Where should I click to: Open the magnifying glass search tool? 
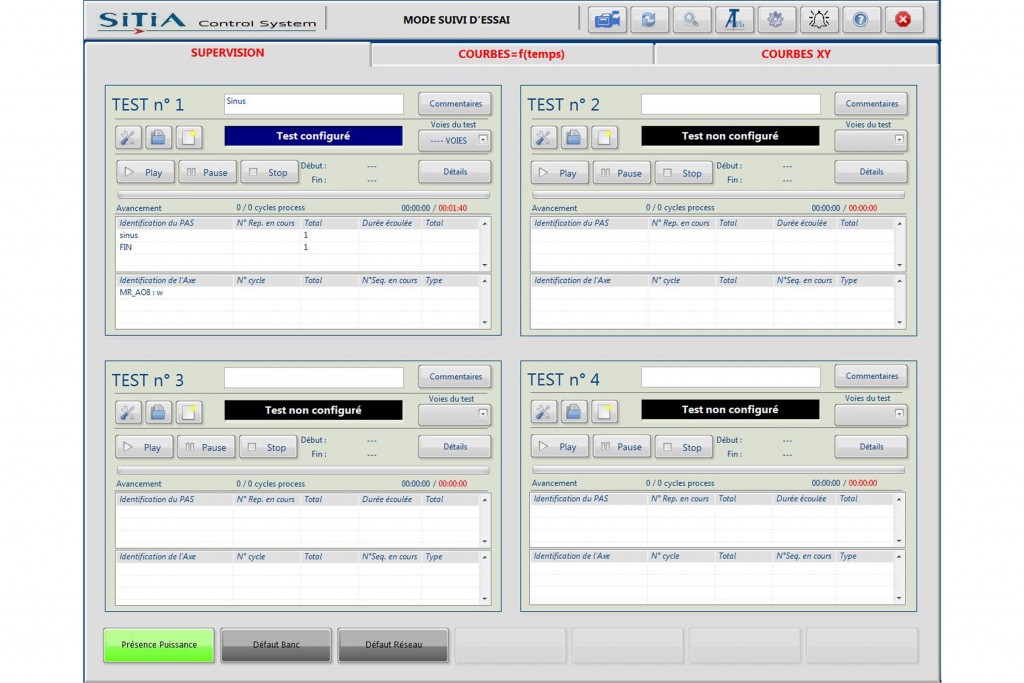click(x=692, y=20)
